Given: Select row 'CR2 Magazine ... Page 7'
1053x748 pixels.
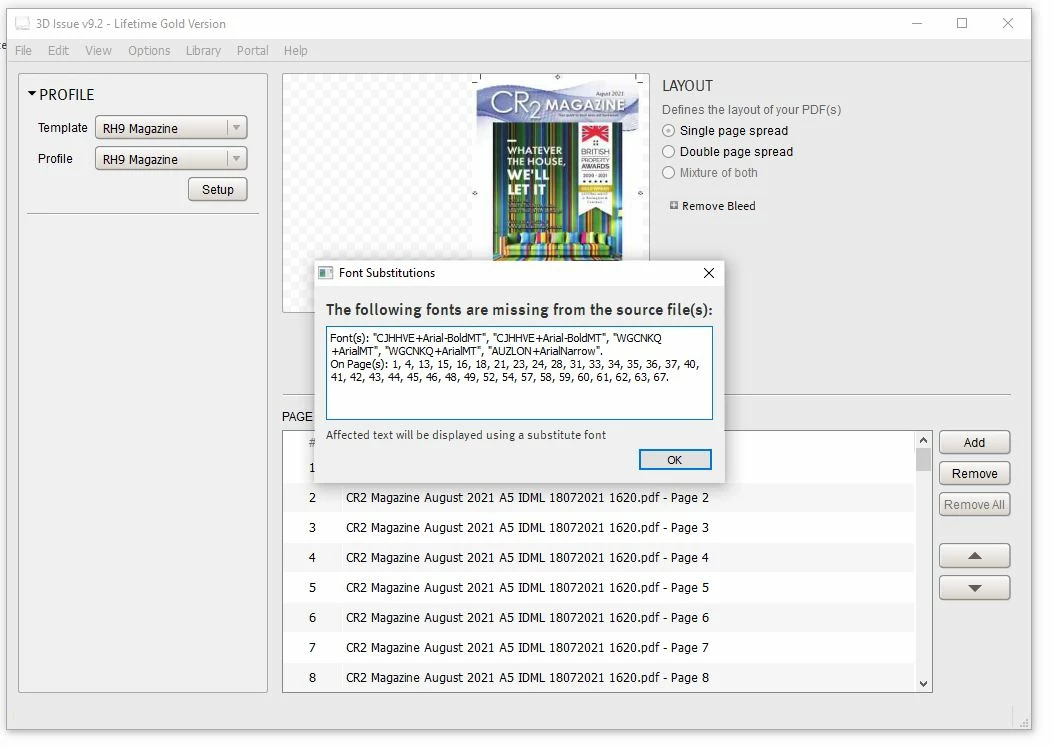Looking at the screenshot, I should (598, 647).
